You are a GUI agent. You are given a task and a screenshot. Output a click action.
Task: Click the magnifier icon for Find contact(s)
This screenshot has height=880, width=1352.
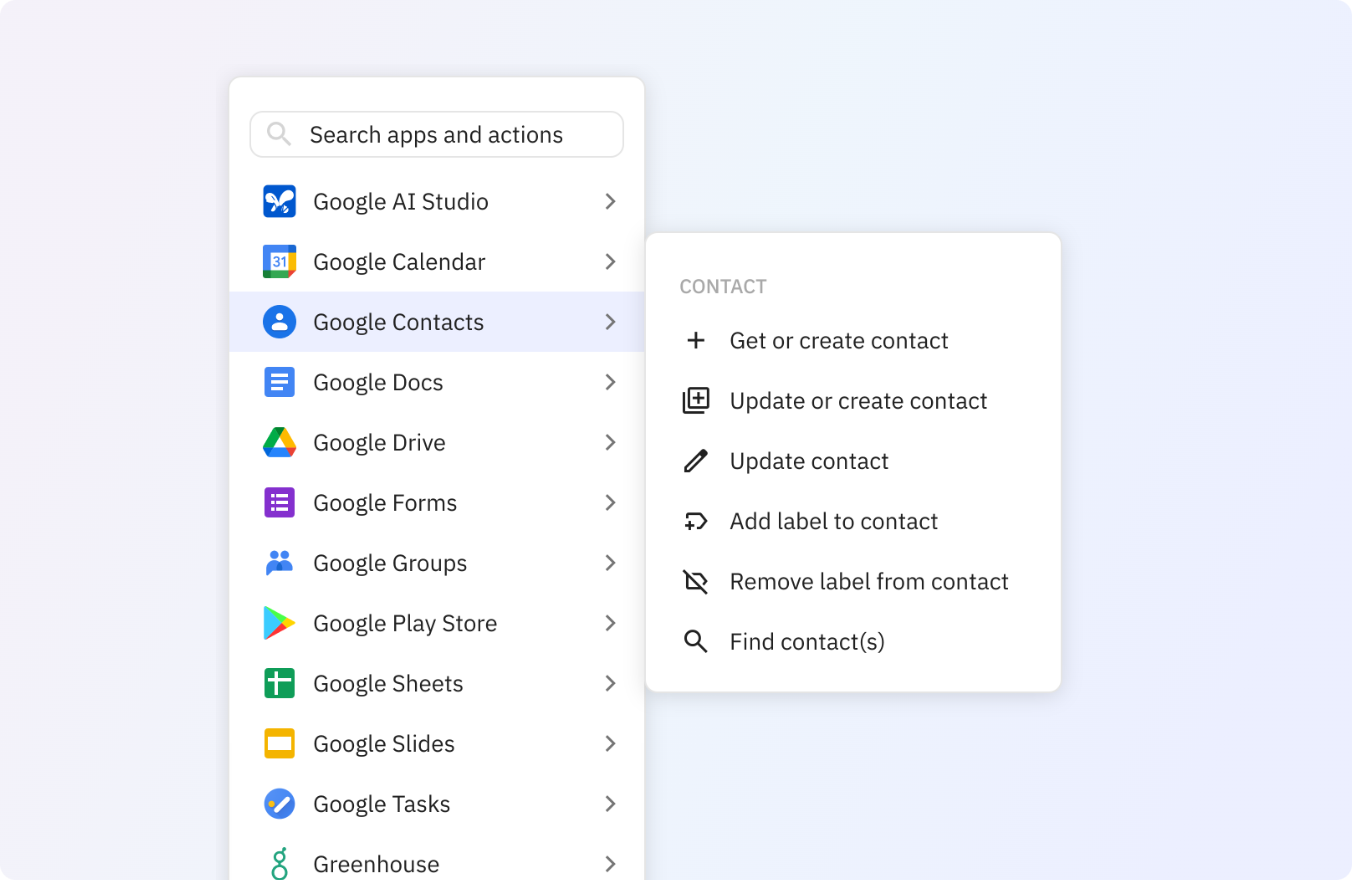coord(695,642)
